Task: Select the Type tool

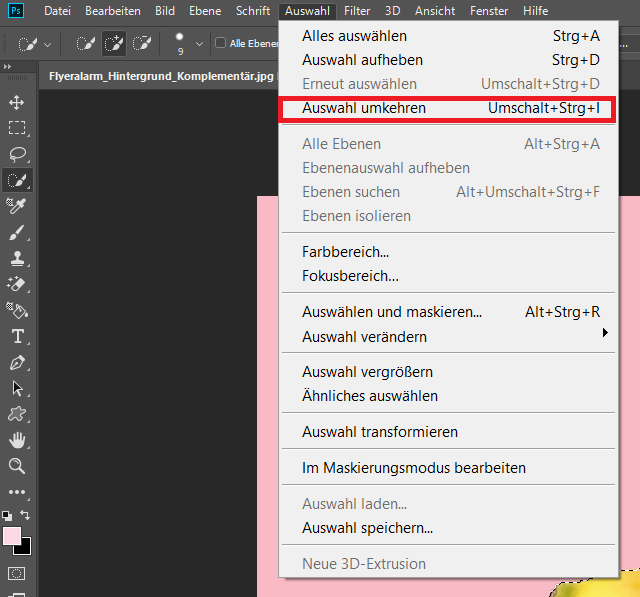Action: point(17,336)
